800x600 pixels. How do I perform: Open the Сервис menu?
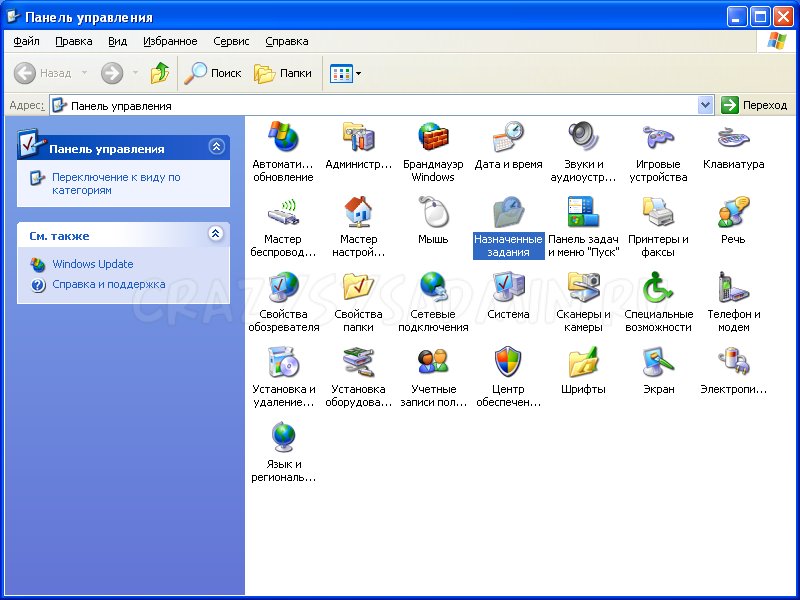coord(232,41)
